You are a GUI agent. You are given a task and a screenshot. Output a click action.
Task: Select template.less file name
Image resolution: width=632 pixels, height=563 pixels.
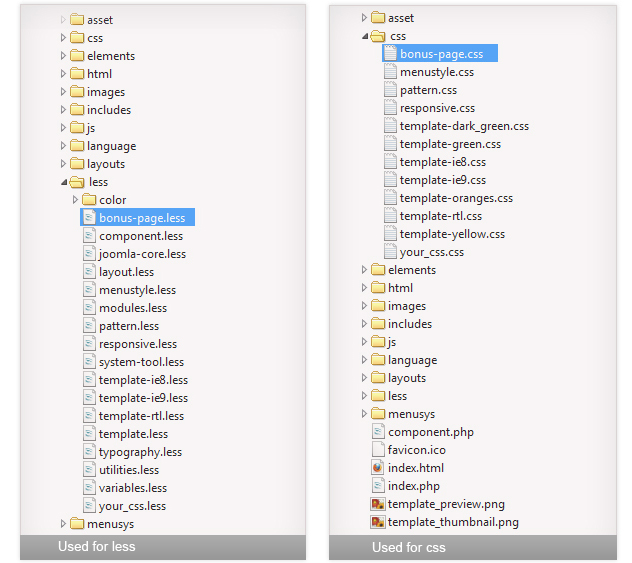tap(133, 434)
